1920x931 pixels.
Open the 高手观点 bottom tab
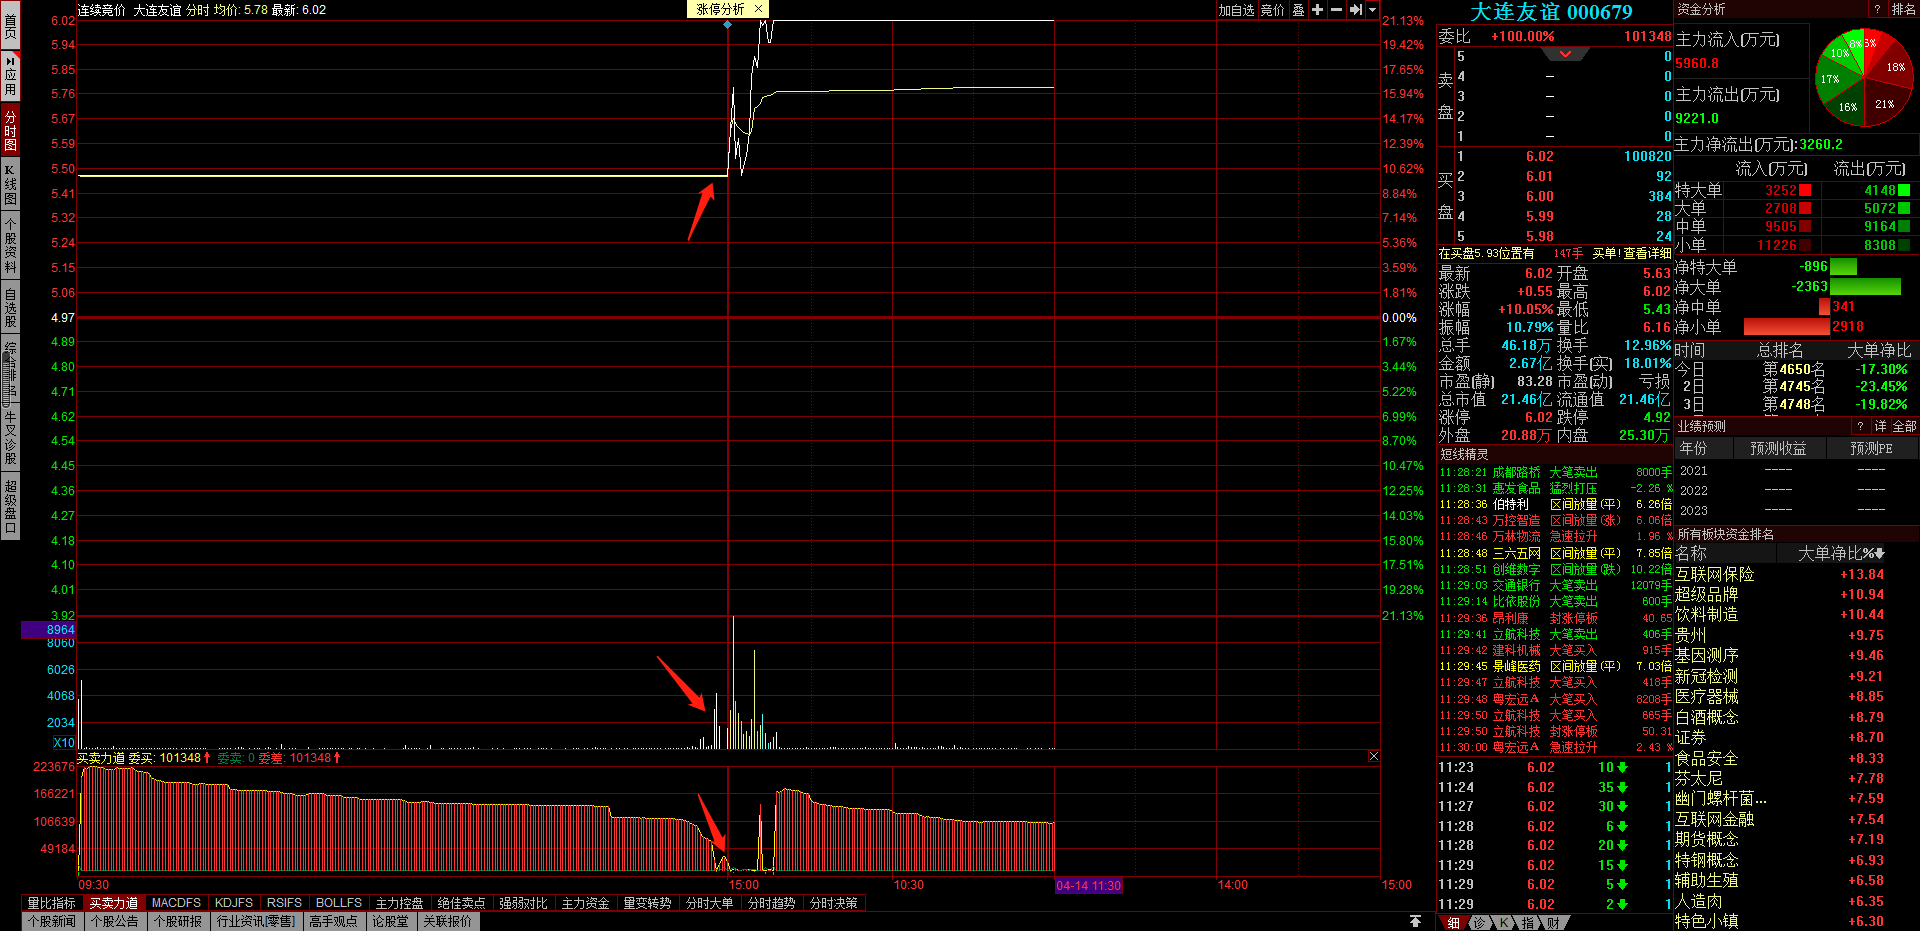(333, 921)
